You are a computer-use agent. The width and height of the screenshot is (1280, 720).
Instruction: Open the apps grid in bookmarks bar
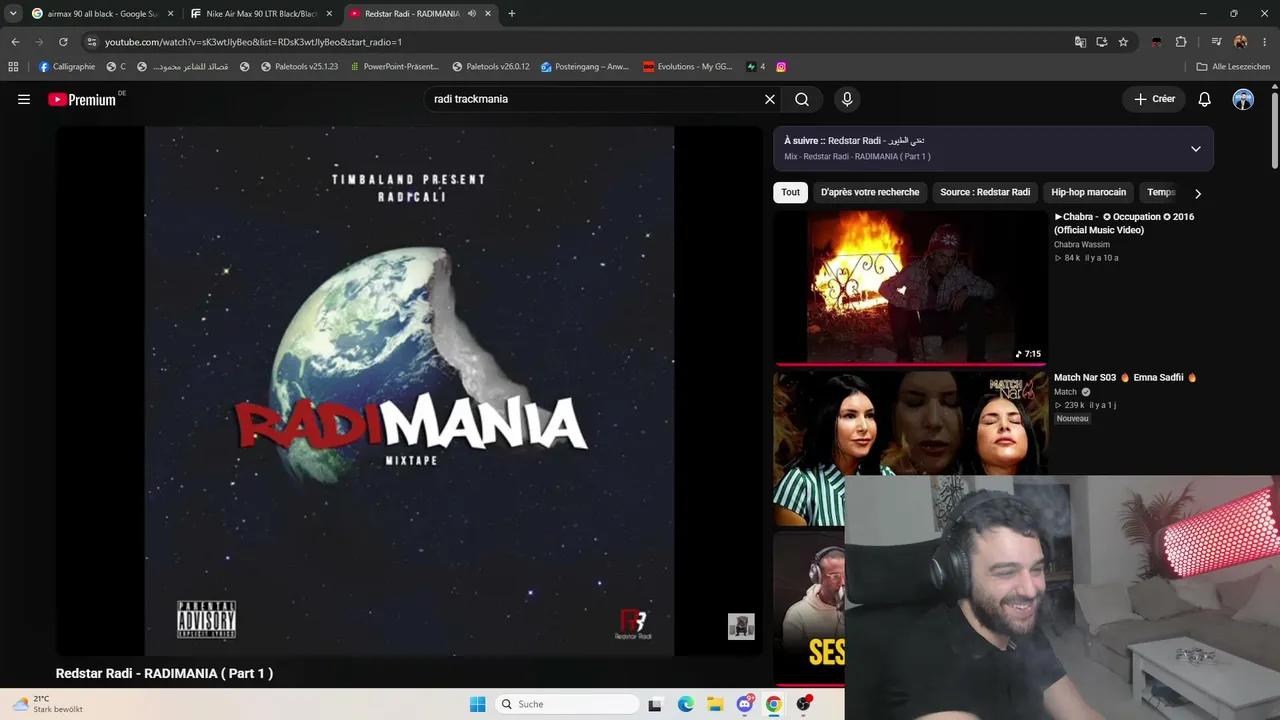click(13, 67)
